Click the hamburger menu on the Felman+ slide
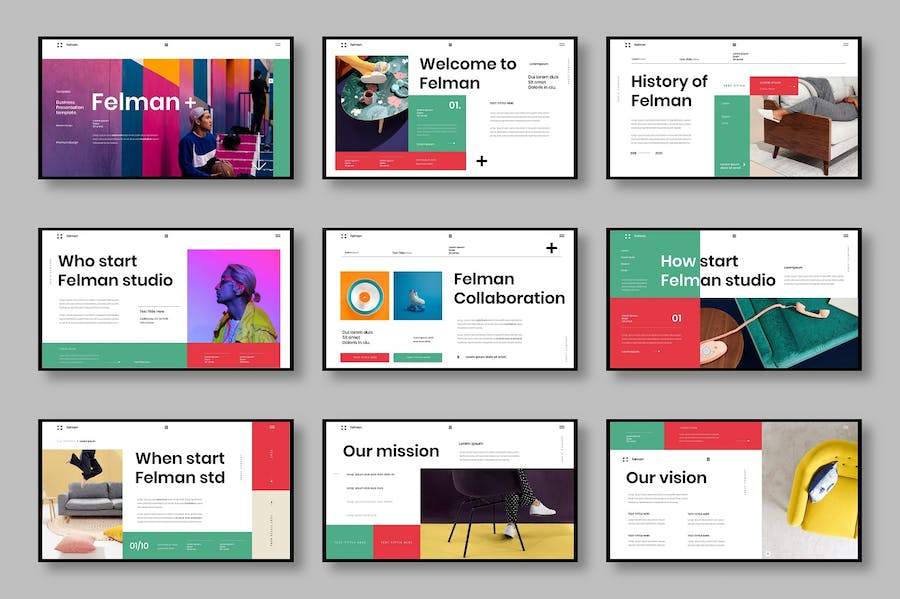The width and height of the screenshot is (900, 599). 277,45
